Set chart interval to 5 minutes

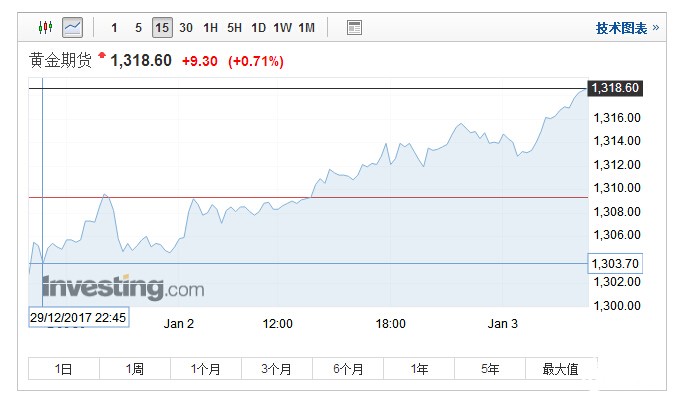pyautogui.click(x=138, y=27)
